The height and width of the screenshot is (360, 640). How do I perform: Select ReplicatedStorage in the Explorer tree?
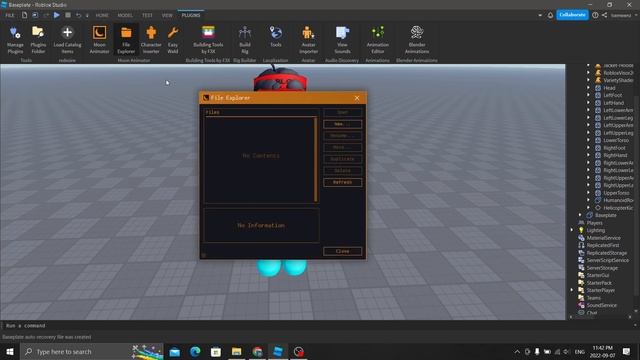pyautogui.click(x=607, y=253)
